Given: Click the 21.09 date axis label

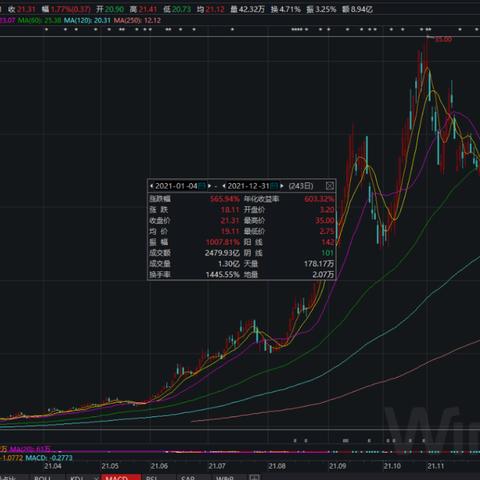Looking at the screenshot, I should [338, 466].
